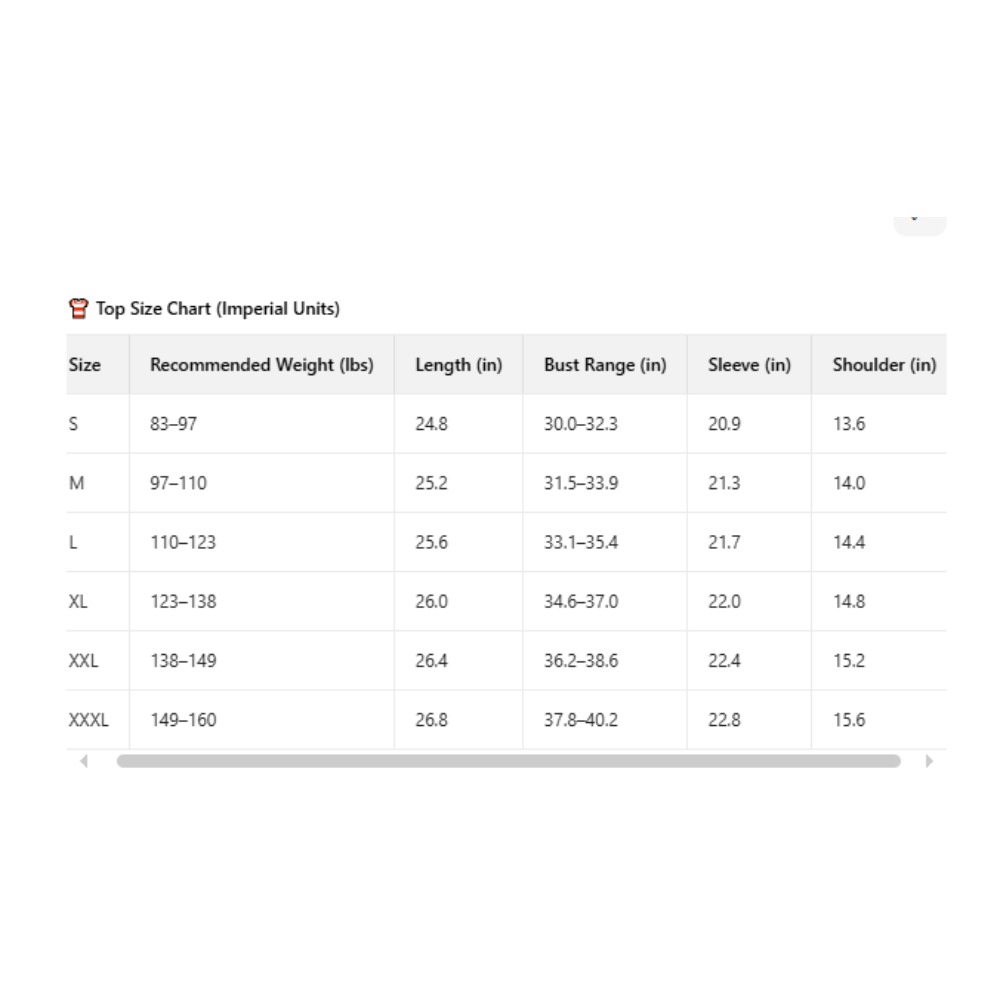Click the Bust Range (in) column header
This screenshot has width=1000, height=1000.
coord(605,365)
